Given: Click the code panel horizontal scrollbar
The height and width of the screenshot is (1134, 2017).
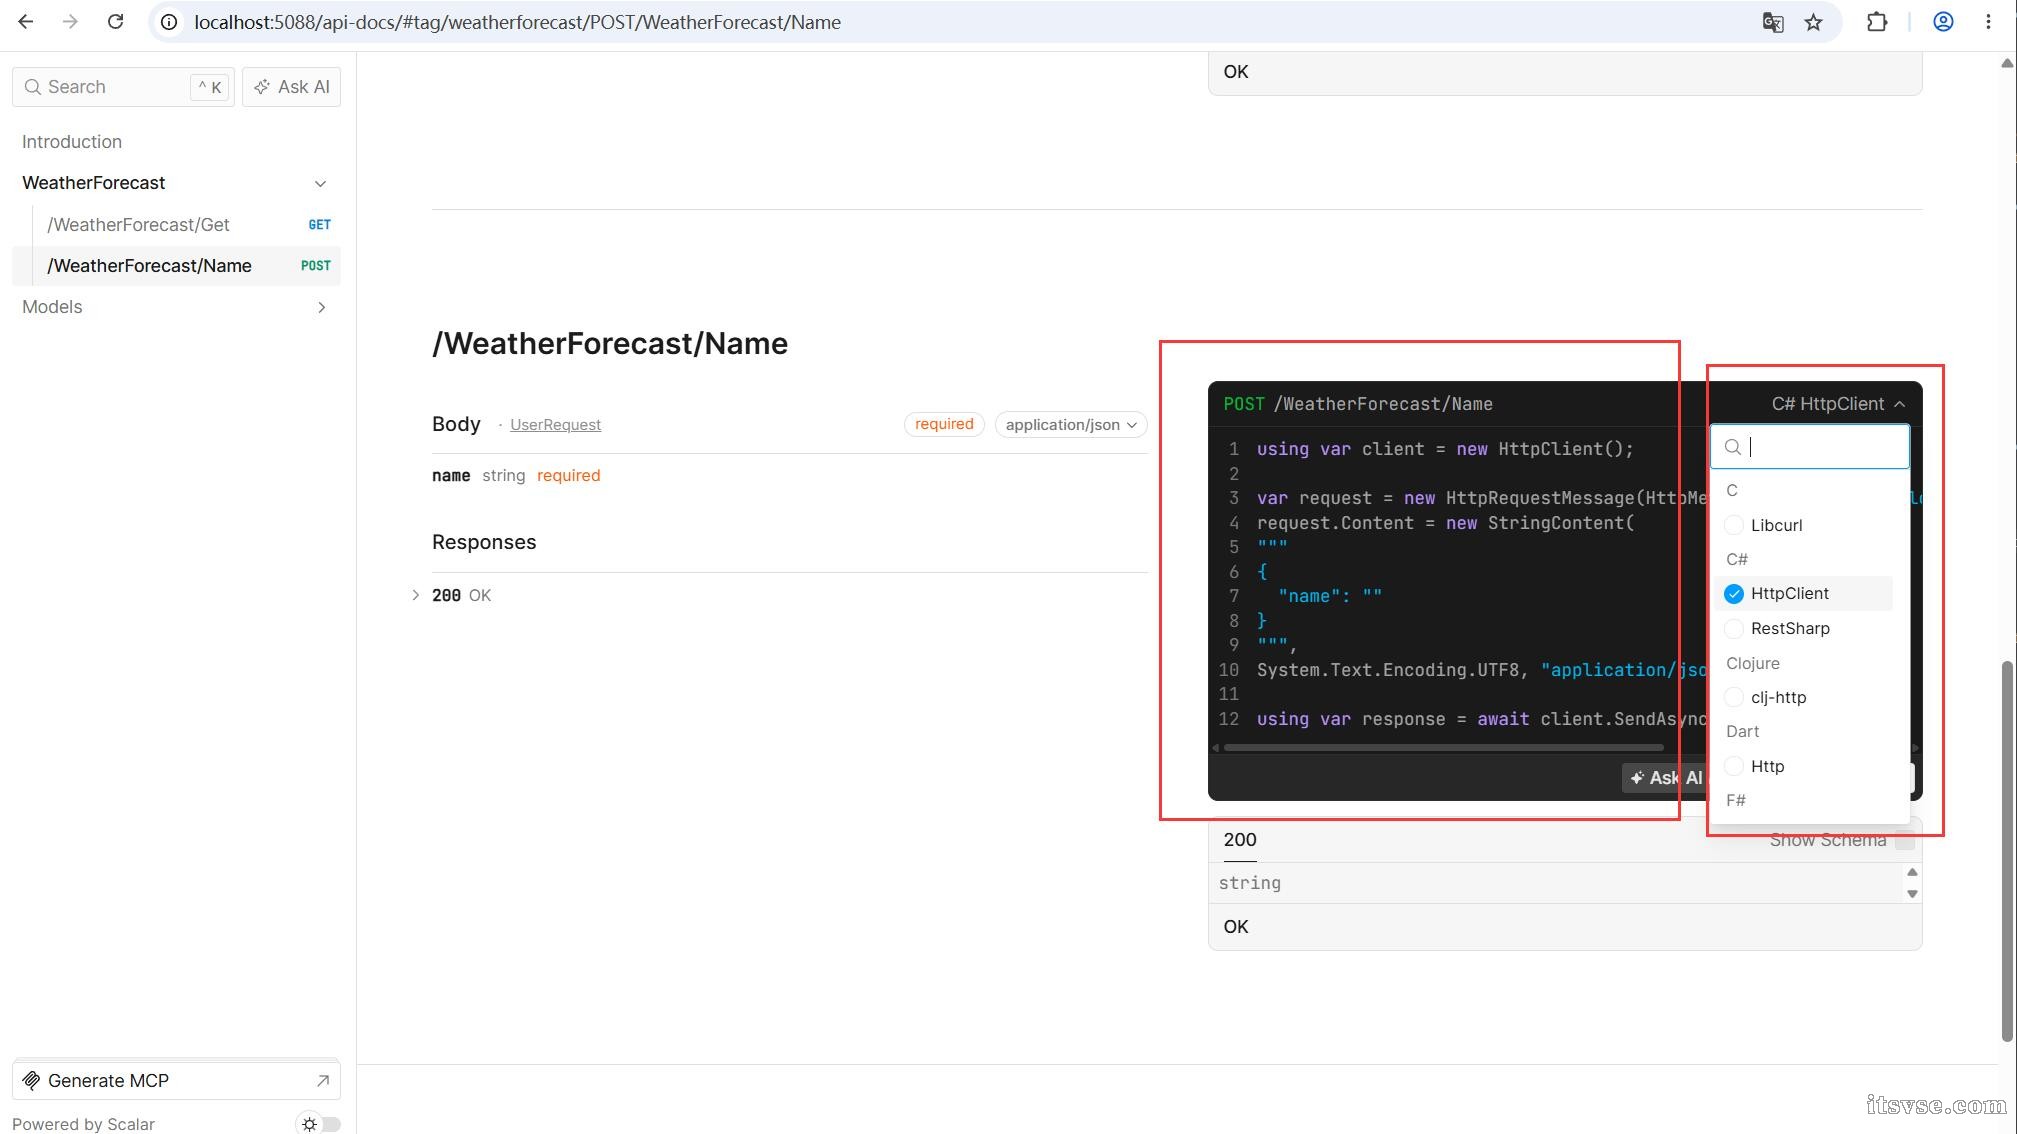Looking at the screenshot, I should click(1442, 747).
